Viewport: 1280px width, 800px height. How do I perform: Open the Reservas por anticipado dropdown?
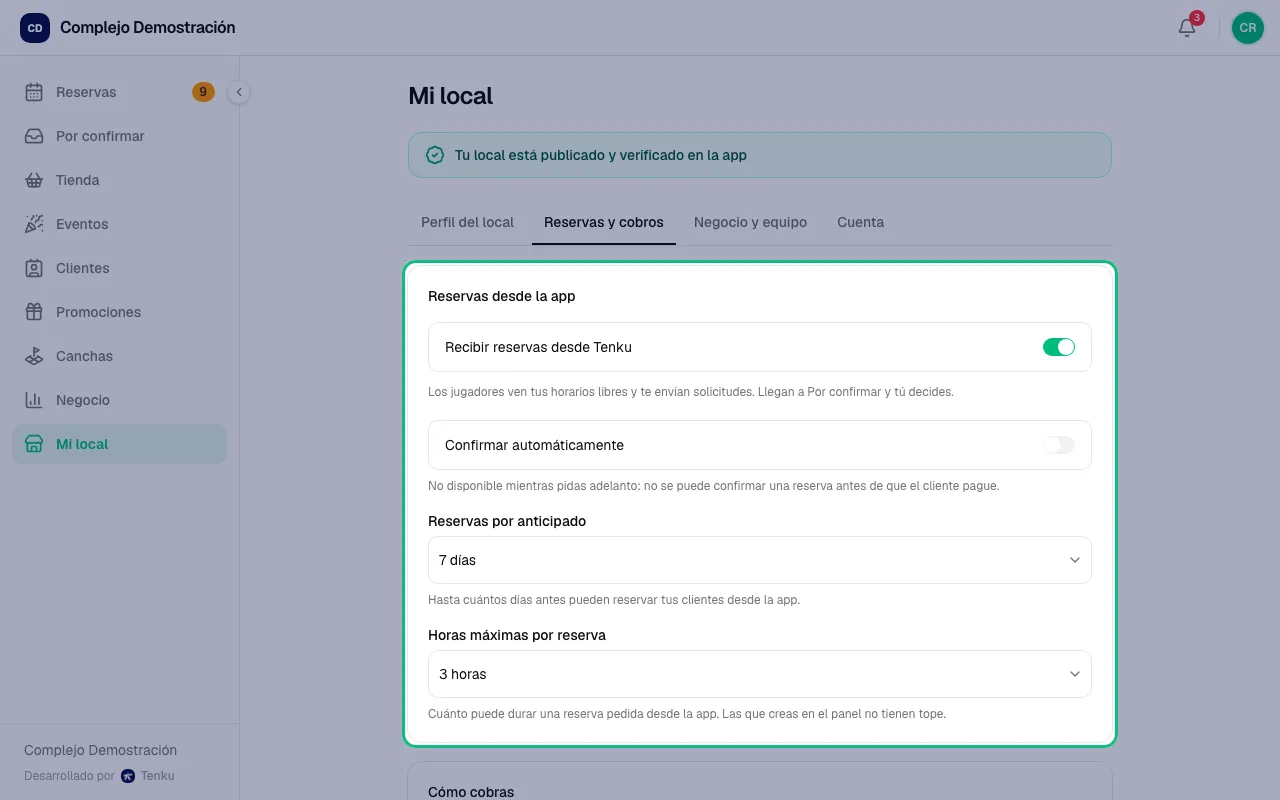(x=760, y=560)
